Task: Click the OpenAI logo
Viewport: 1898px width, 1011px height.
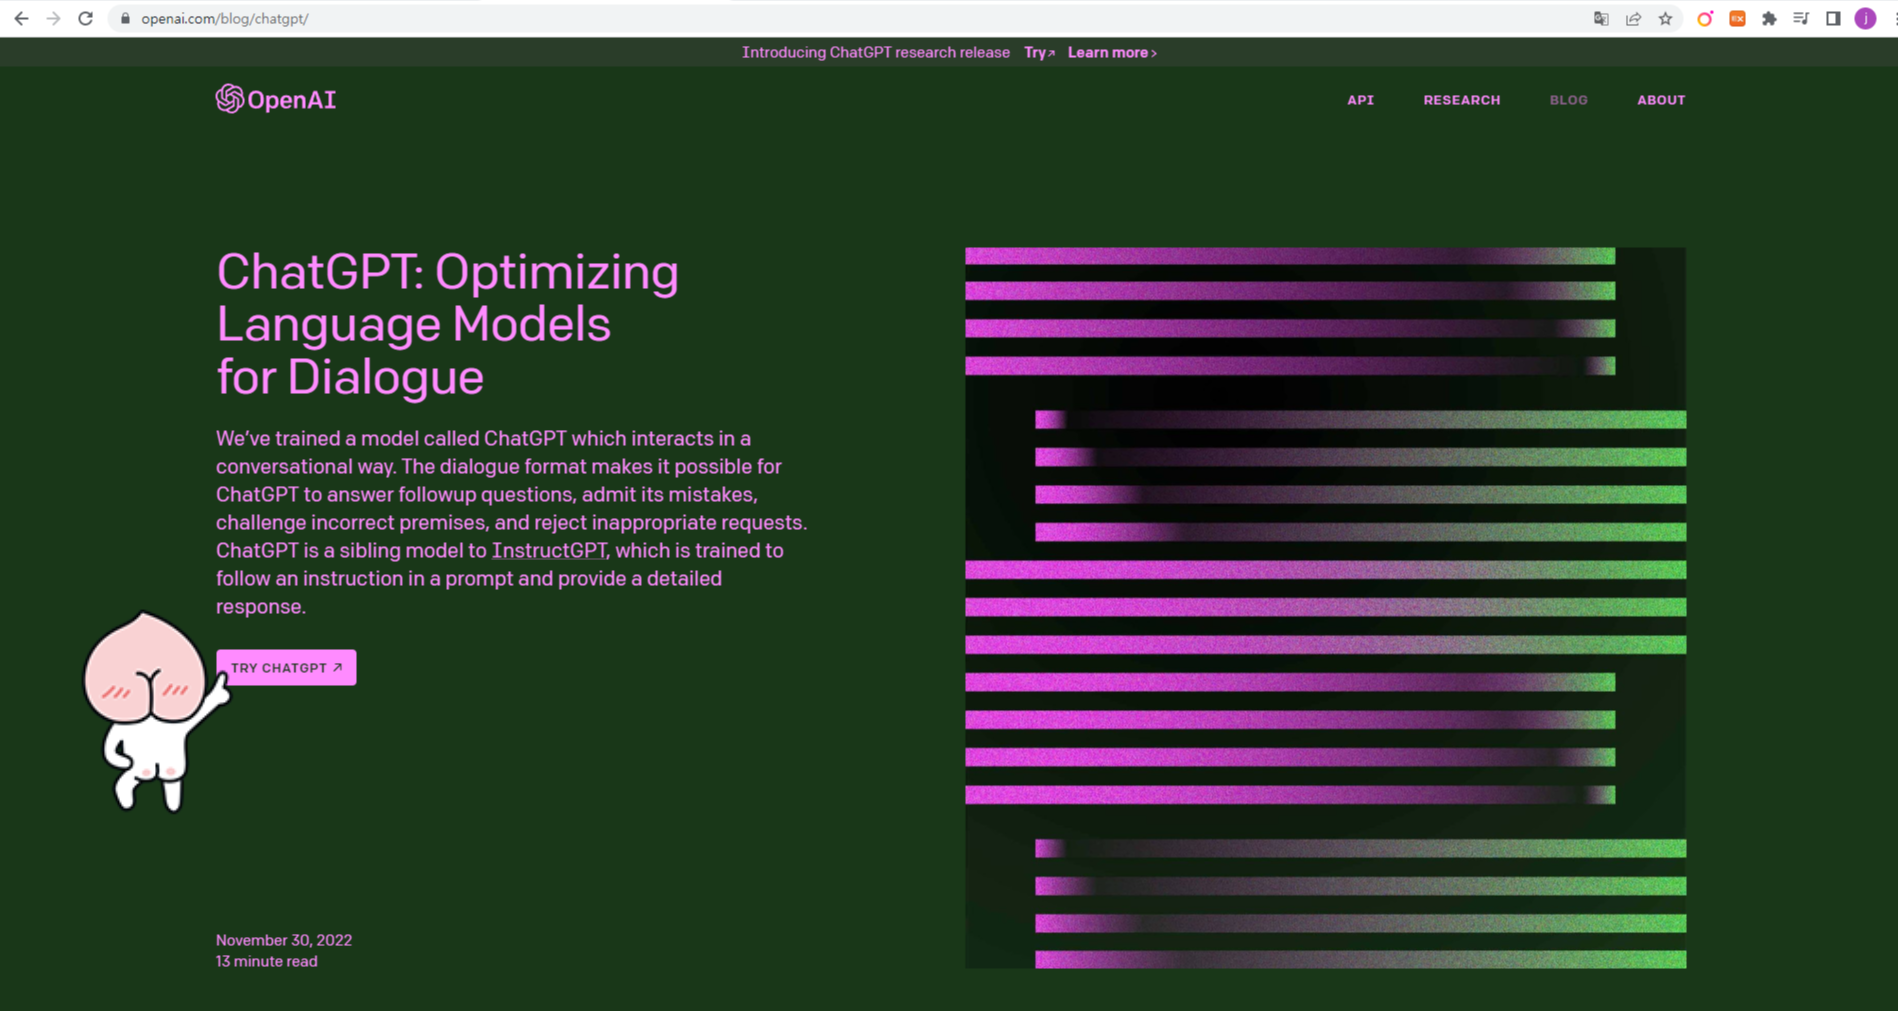Action: [x=276, y=99]
